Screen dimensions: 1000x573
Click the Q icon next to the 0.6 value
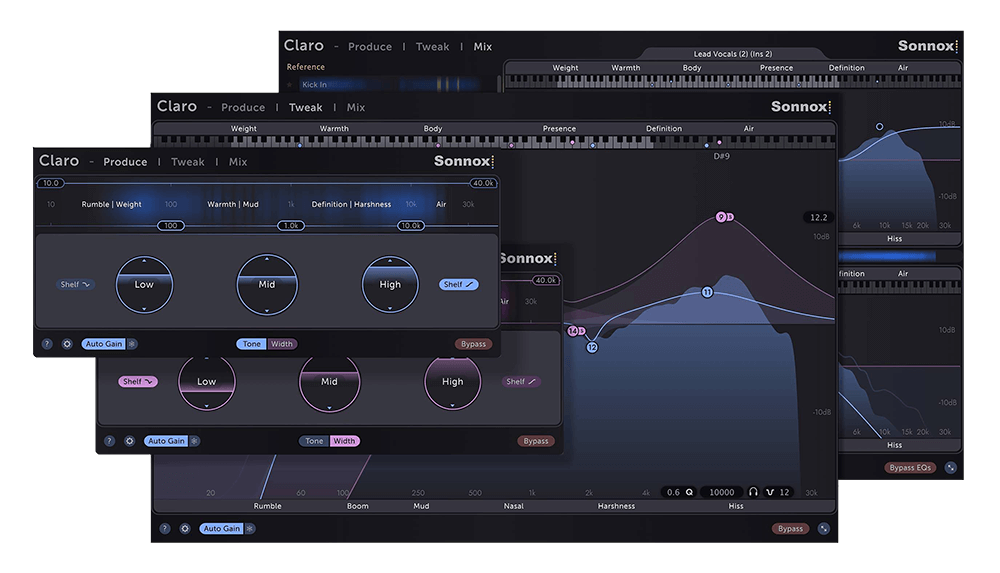click(689, 492)
